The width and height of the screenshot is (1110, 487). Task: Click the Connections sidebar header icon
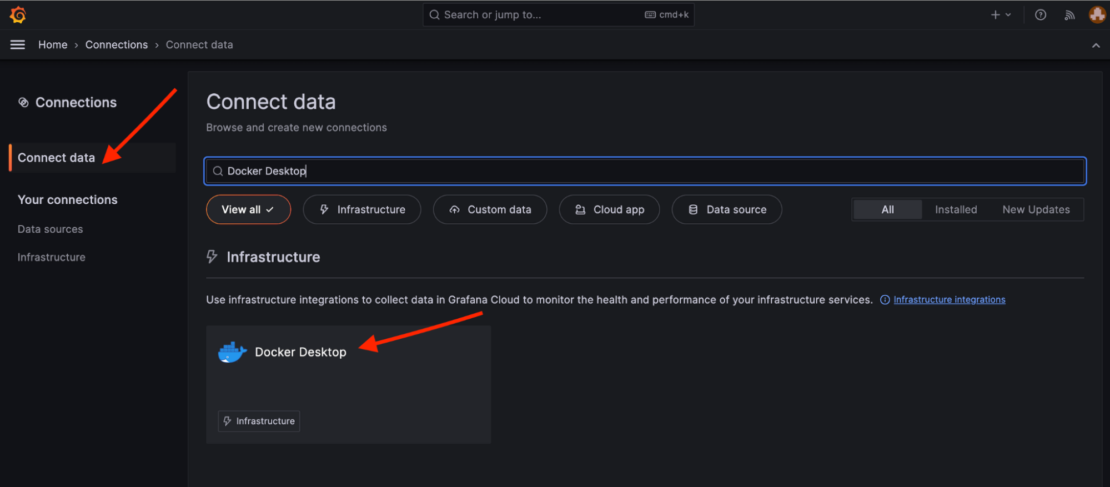point(23,103)
